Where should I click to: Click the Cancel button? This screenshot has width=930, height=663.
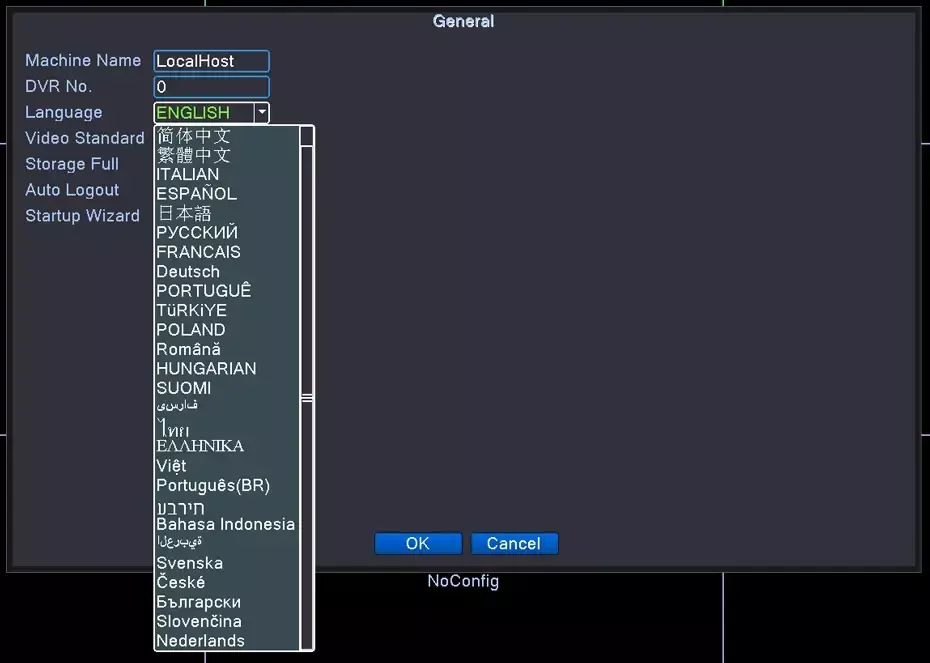point(514,543)
